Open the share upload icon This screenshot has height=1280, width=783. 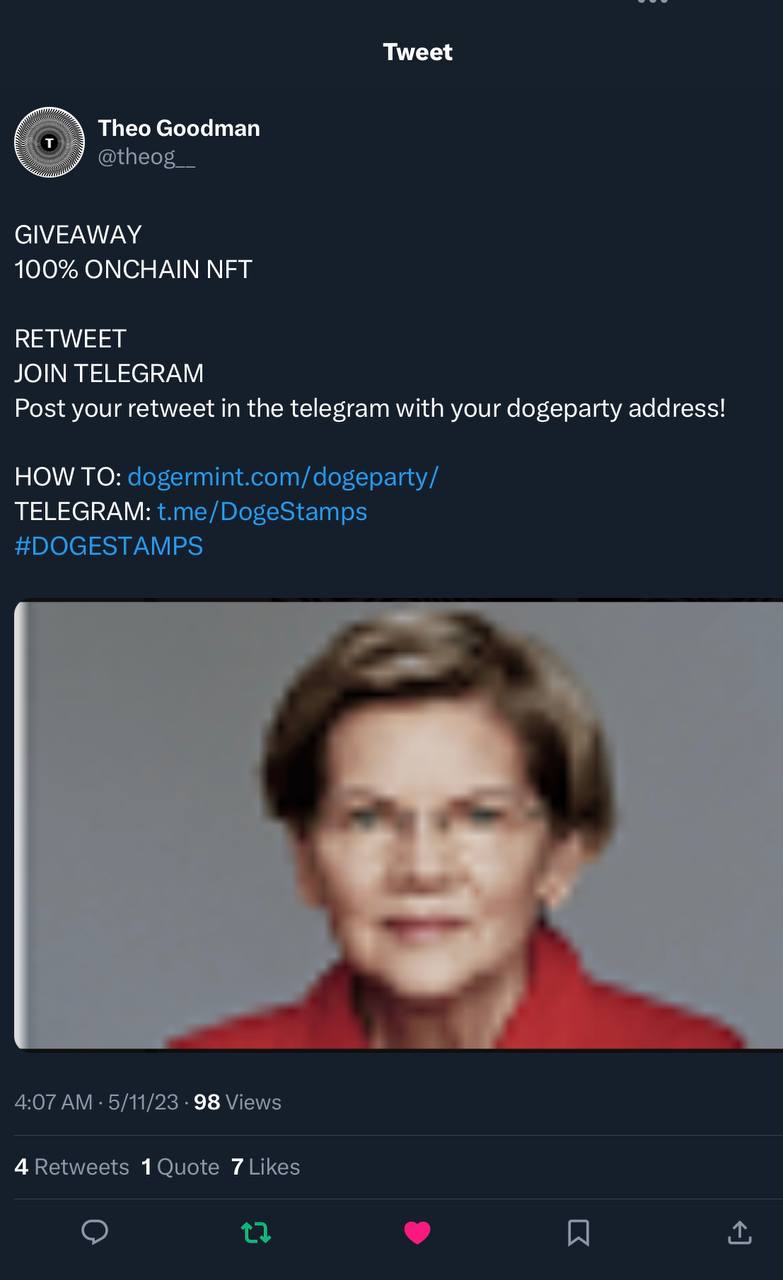(739, 1232)
